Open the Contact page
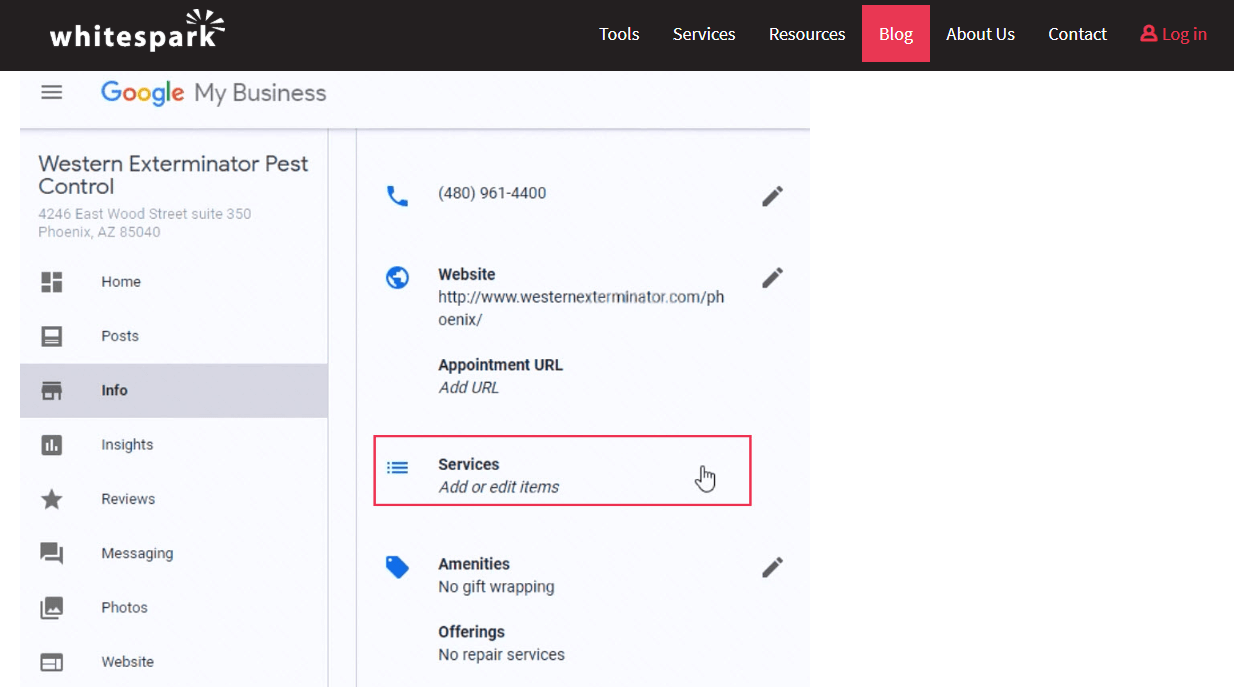1234x687 pixels. tap(1077, 34)
